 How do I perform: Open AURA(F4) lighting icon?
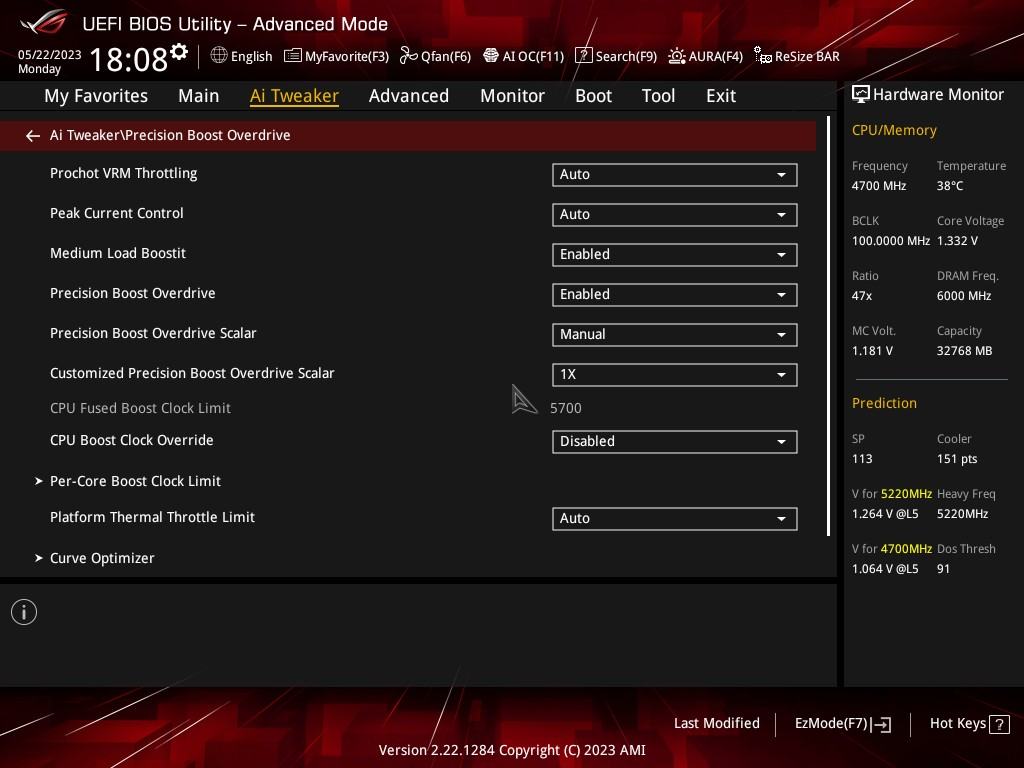coord(677,56)
